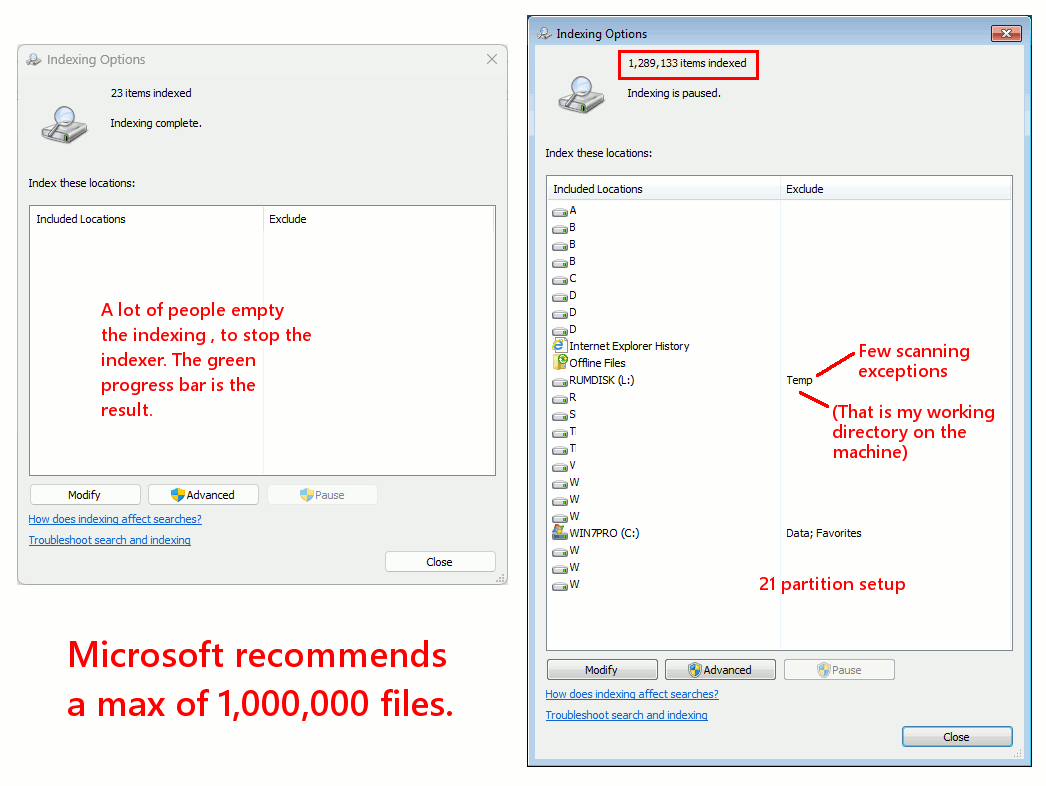The image size is (1046, 786).
Task: Select the 'Internet Explorer History' row text
Action: point(629,346)
